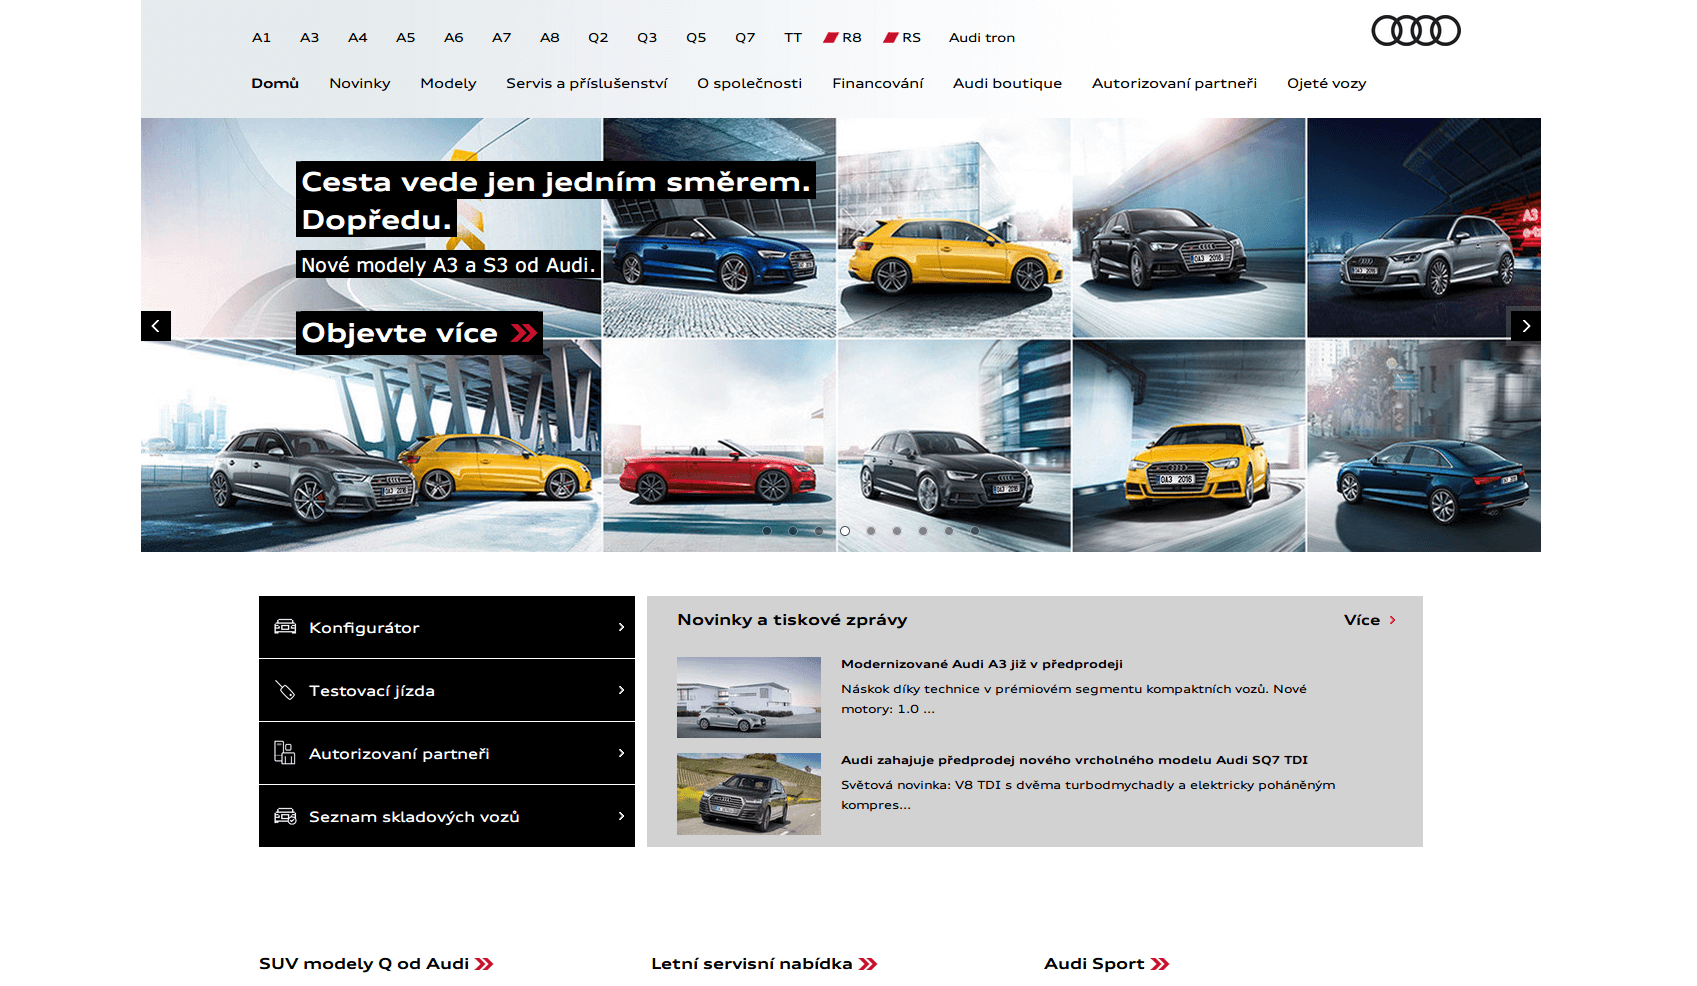Open Ojeté vozy menu item
This screenshot has height=986, width=1697.
pyautogui.click(x=1326, y=83)
